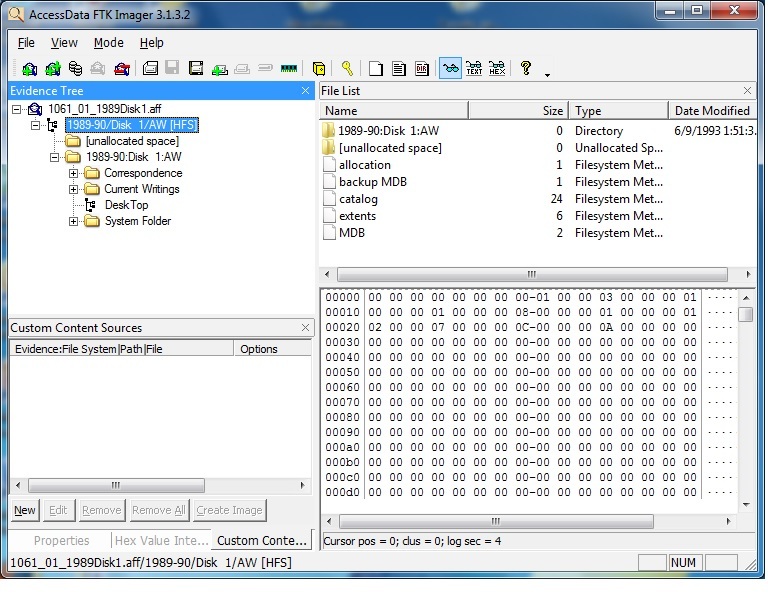The width and height of the screenshot is (768, 614).
Task: Close the Custom Content Sources pane
Action: (305, 328)
